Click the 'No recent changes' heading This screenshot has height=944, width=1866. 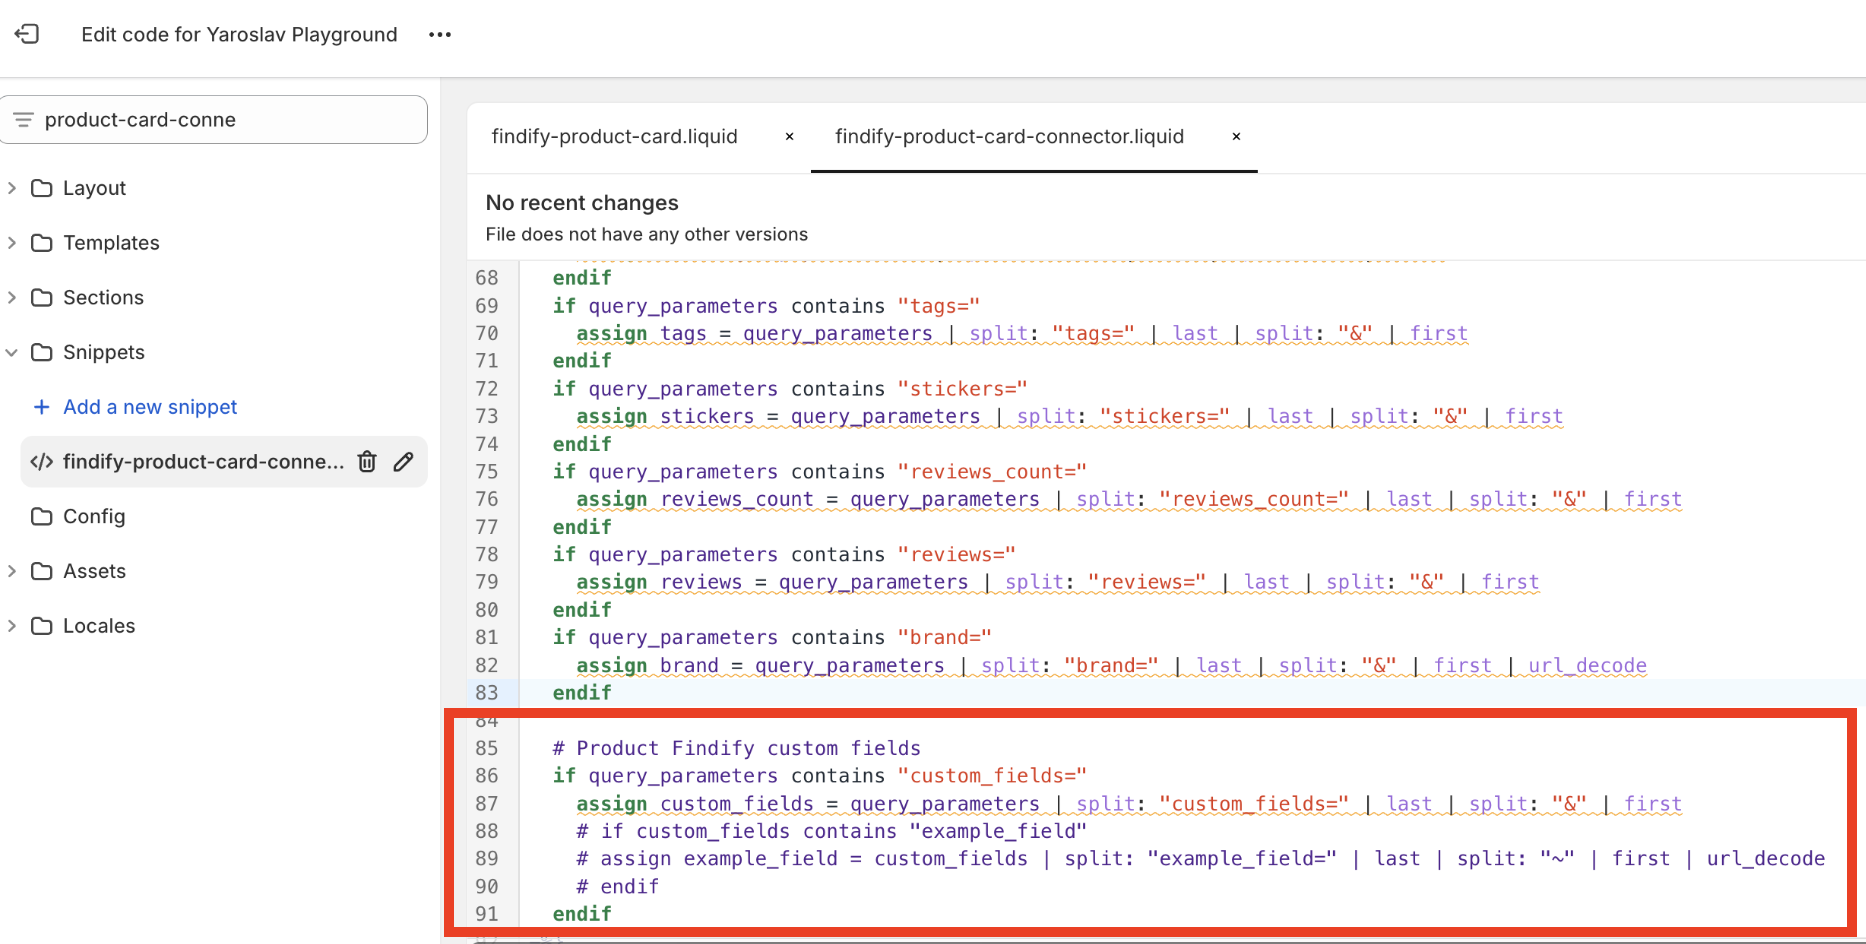582,203
